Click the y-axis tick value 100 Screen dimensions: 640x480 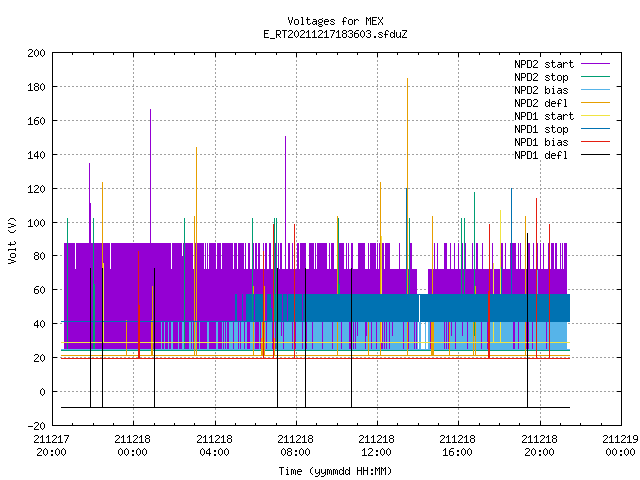point(36,223)
